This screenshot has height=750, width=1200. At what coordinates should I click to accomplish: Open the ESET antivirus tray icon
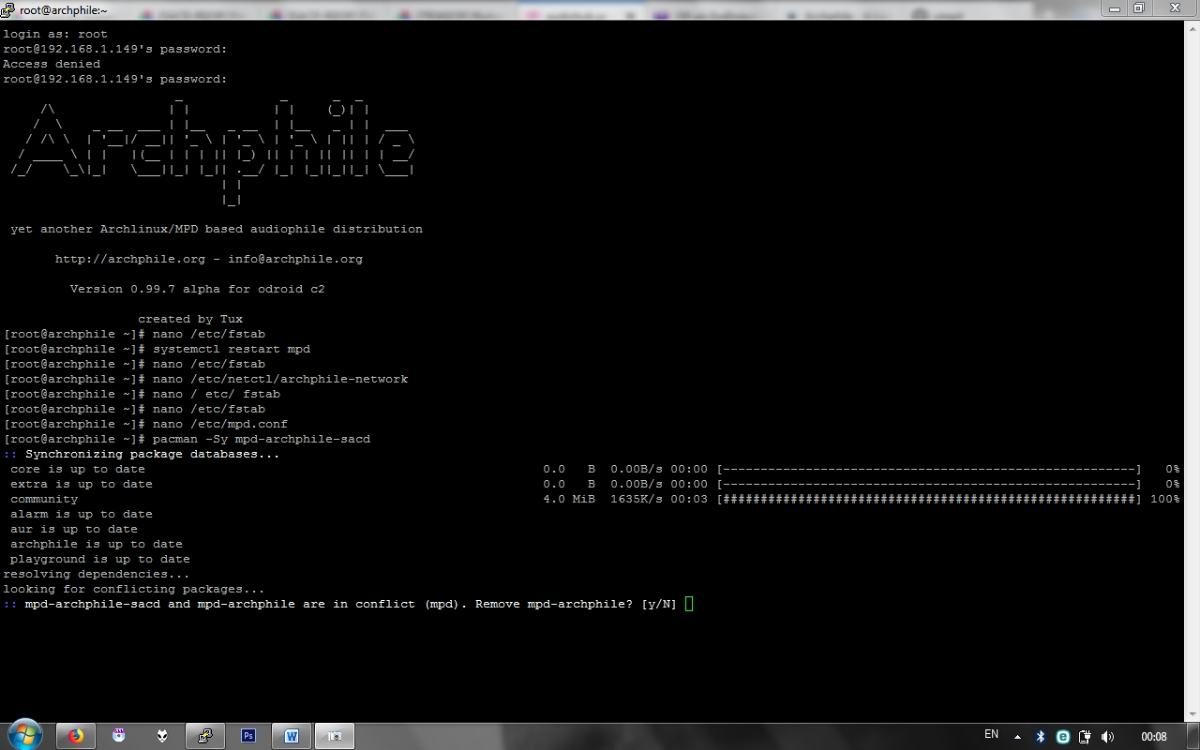1063,736
